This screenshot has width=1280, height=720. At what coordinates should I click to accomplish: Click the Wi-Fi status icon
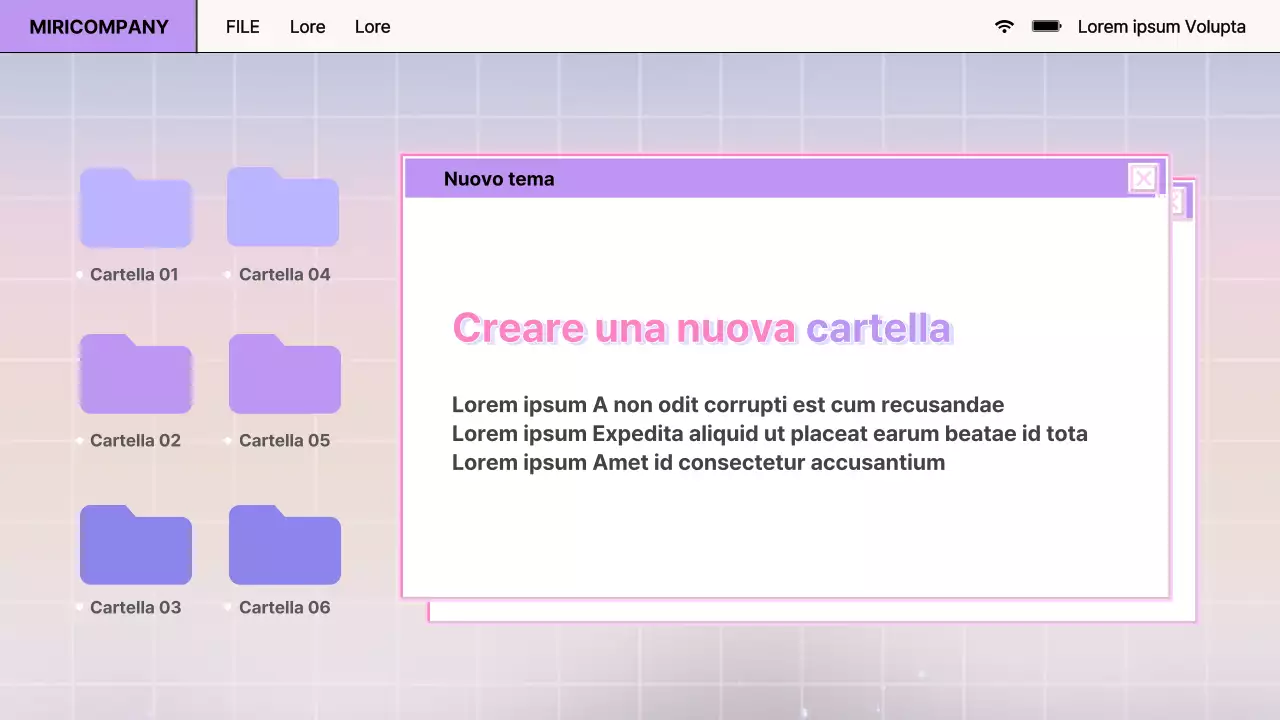point(1004,26)
